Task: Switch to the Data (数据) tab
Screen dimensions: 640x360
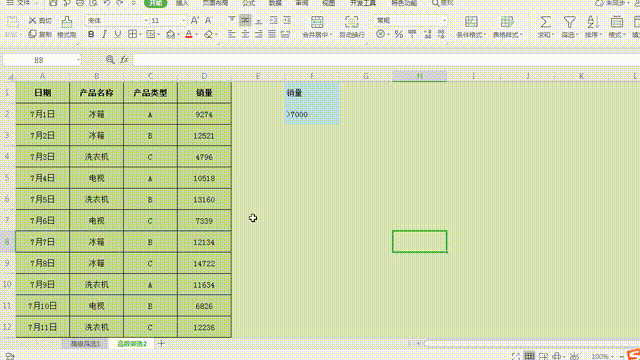Action: 275,3
